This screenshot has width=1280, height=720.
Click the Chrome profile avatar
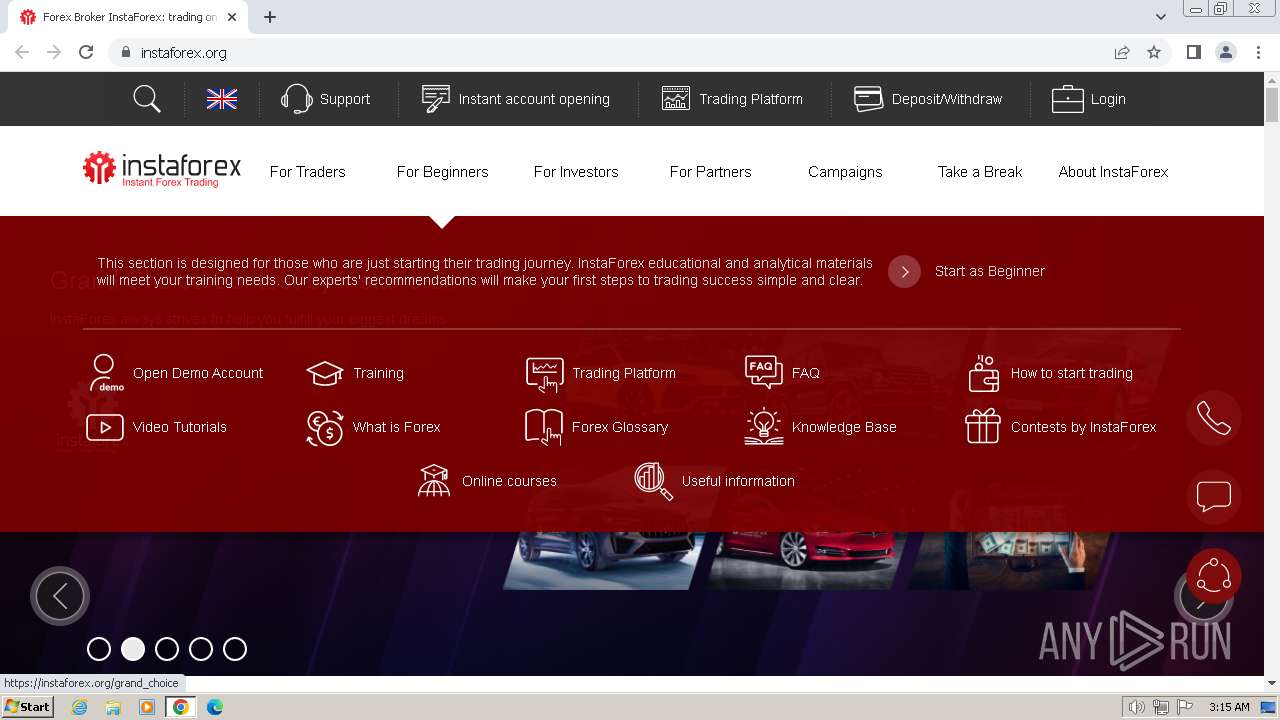(x=1226, y=52)
